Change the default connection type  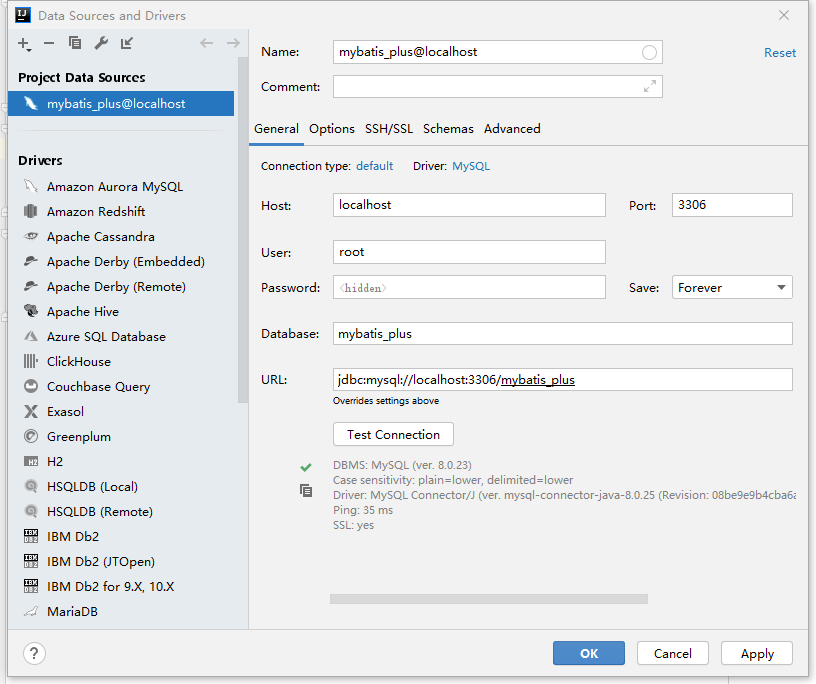click(375, 166)
